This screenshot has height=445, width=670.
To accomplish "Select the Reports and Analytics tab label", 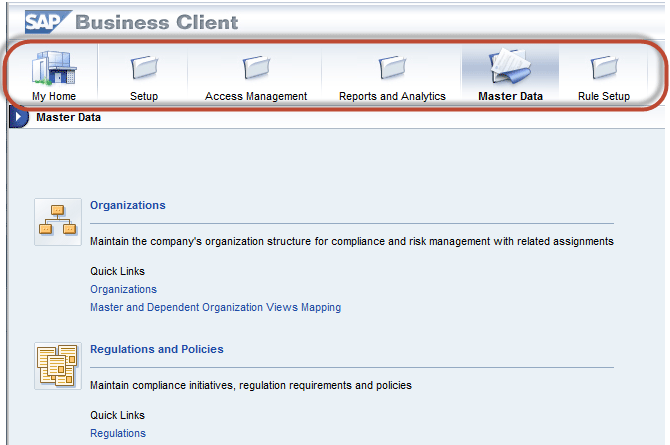I will [x=392, y=96].
